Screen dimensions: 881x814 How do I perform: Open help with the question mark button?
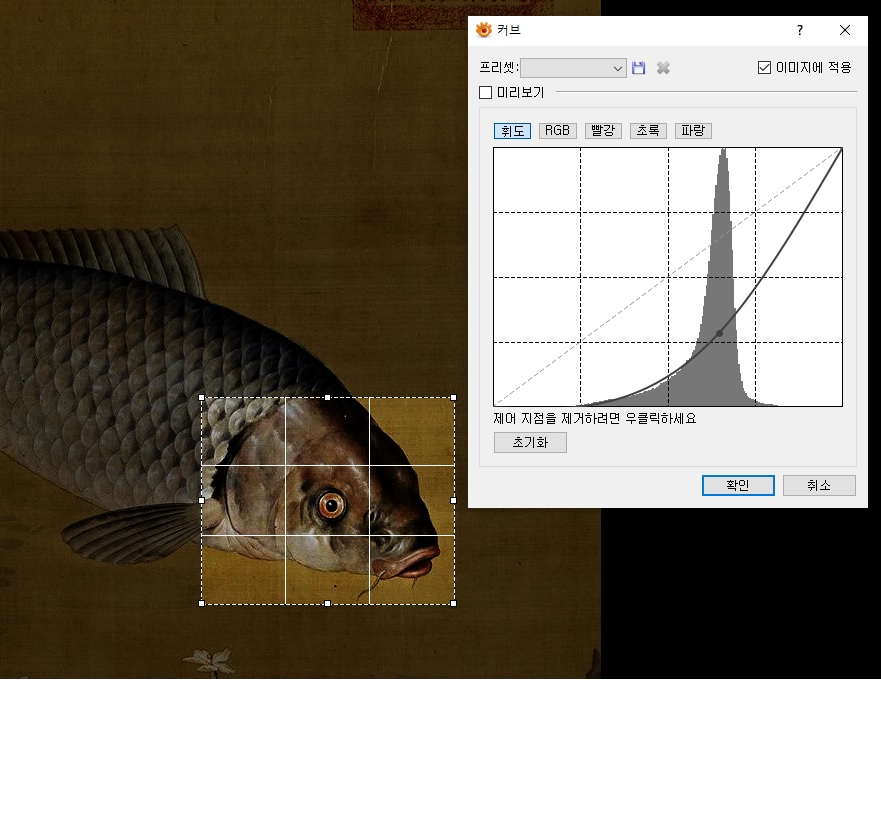(800, 30)
